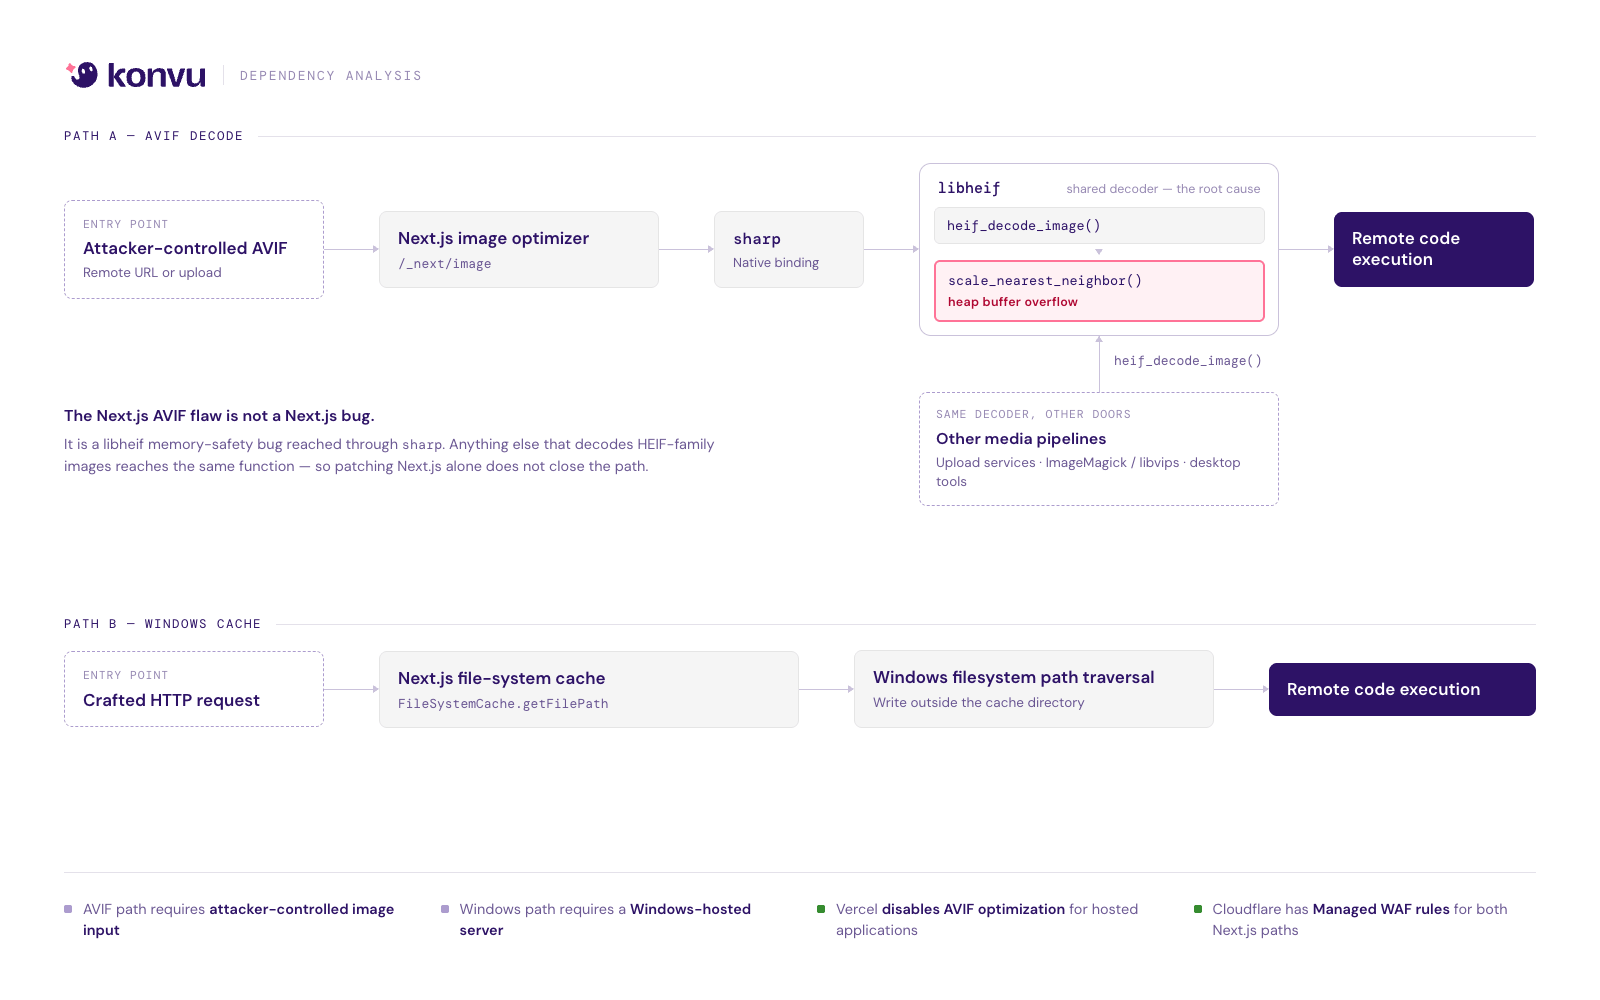Select the heif_decode_image() box inside libheif

click(x=1099, y=225)
